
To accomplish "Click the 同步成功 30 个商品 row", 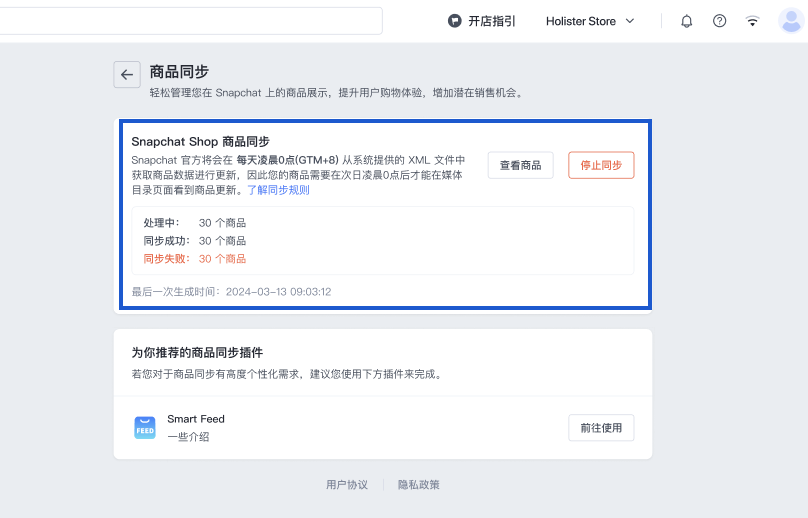I will click(195, 241).
